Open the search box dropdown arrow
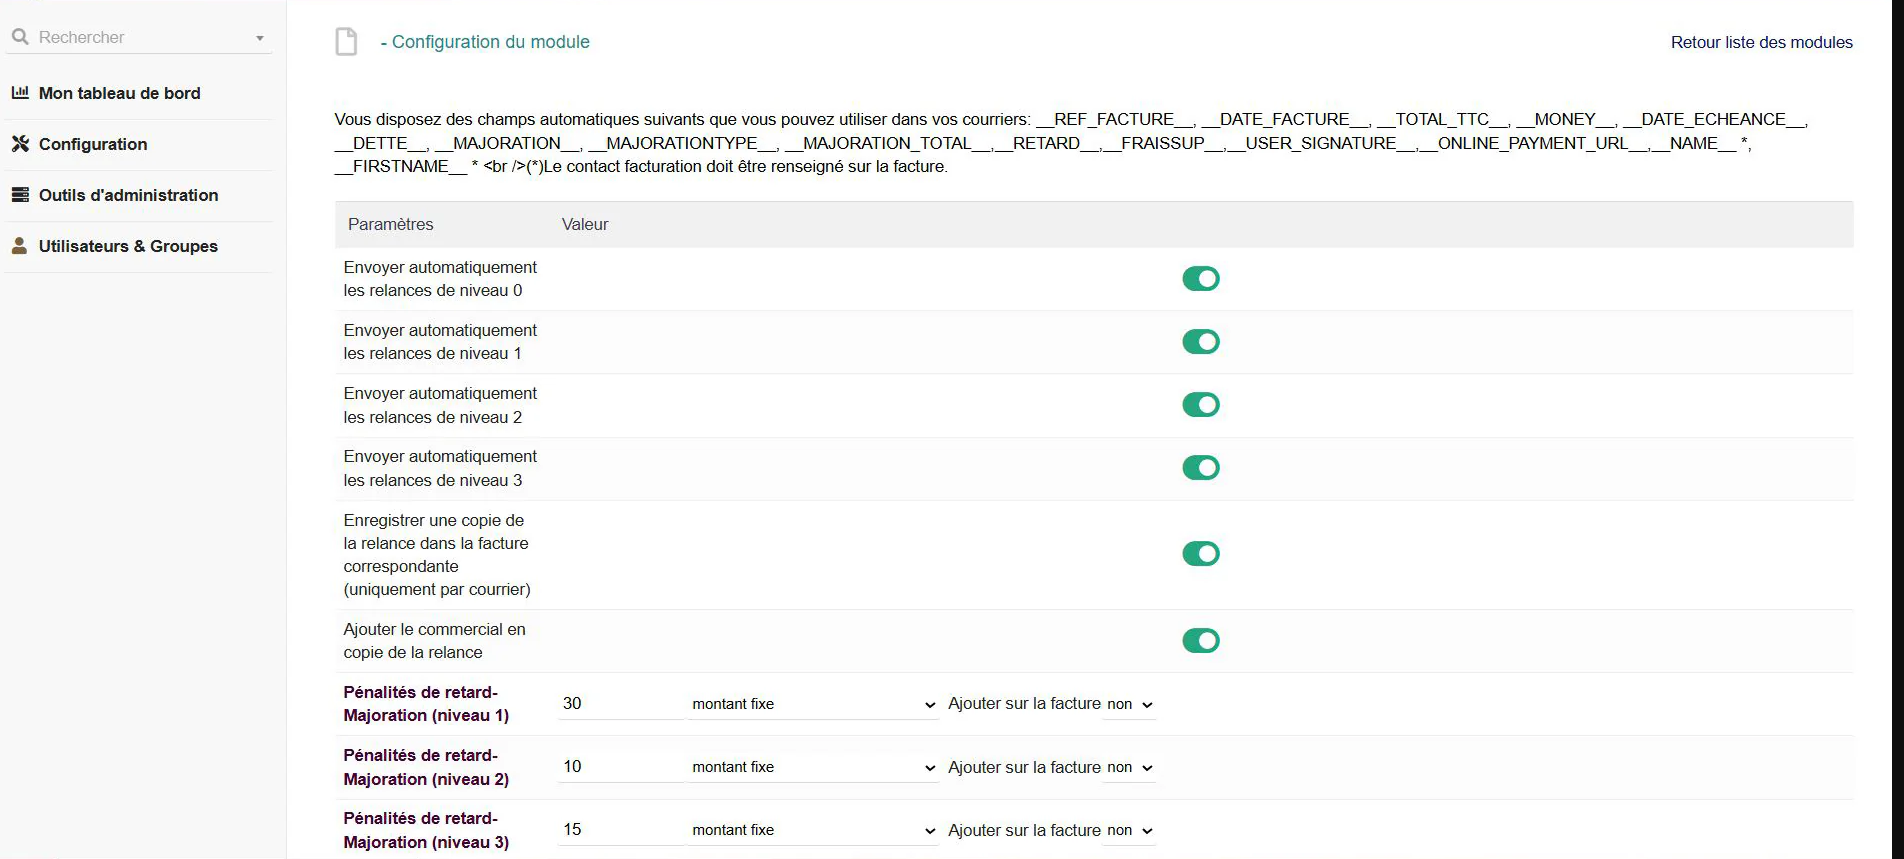The image size is (1904, 859). [260, 38]
